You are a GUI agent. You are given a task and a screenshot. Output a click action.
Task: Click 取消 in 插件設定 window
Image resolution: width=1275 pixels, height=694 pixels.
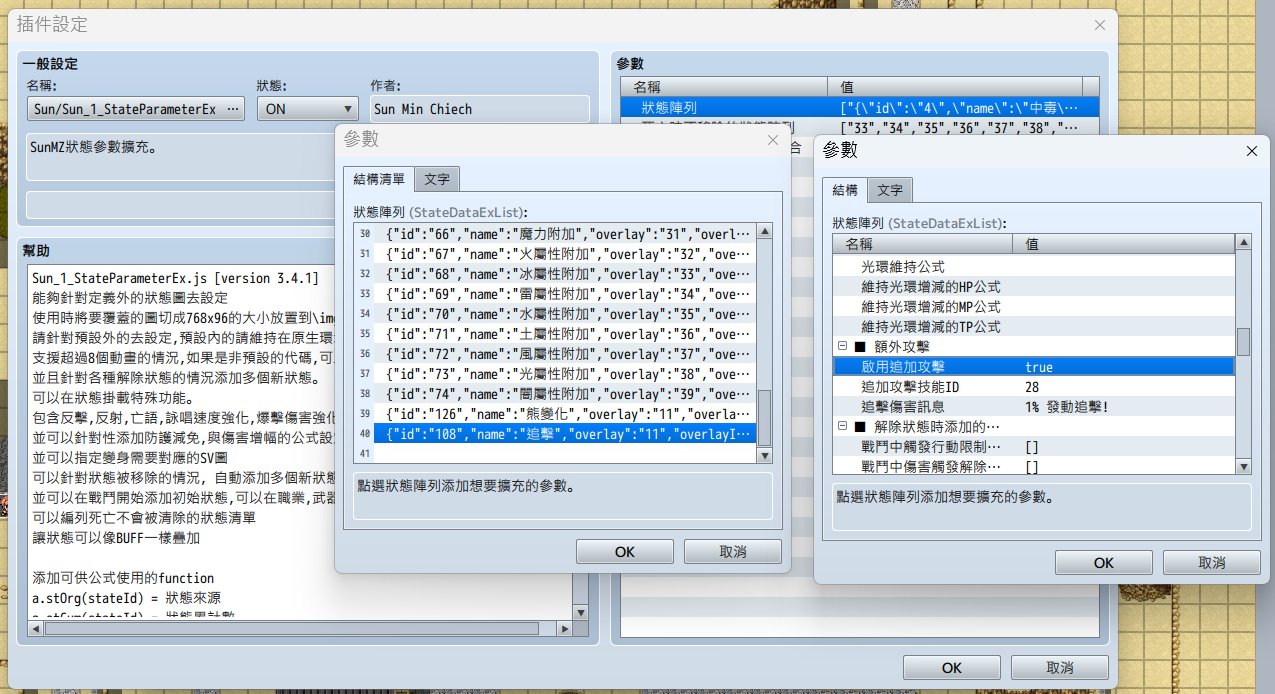tap(1060, 667)
